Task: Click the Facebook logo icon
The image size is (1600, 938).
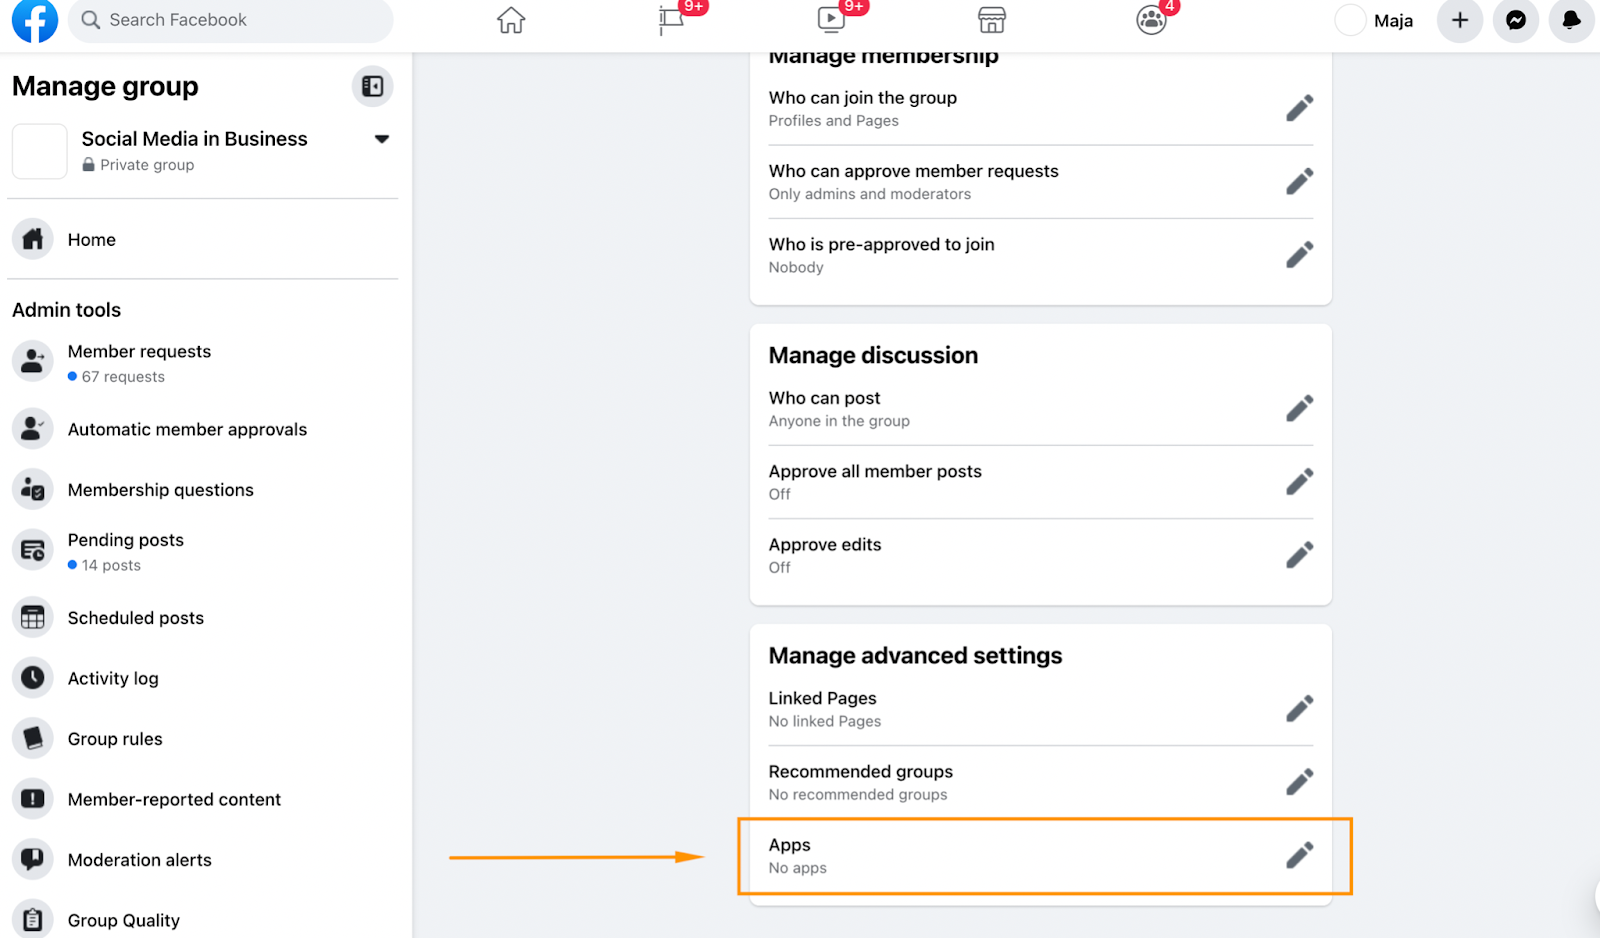Action: point(34,20)
